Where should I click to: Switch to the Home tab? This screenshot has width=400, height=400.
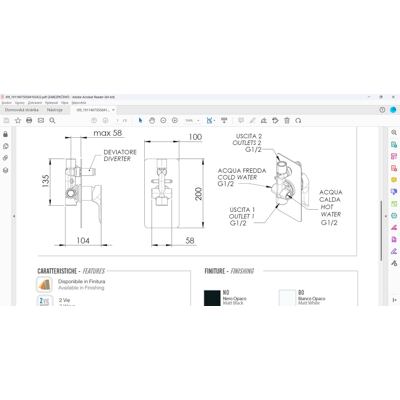22,110
